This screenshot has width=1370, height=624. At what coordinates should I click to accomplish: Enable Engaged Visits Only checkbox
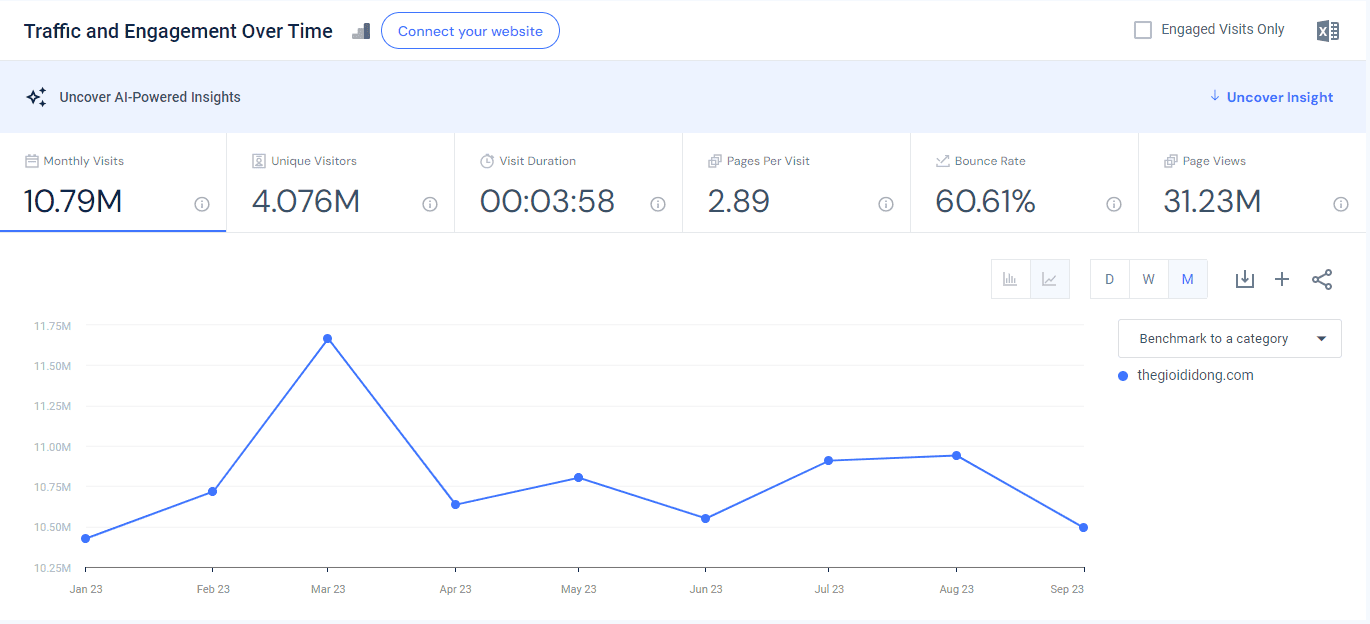1143,30
